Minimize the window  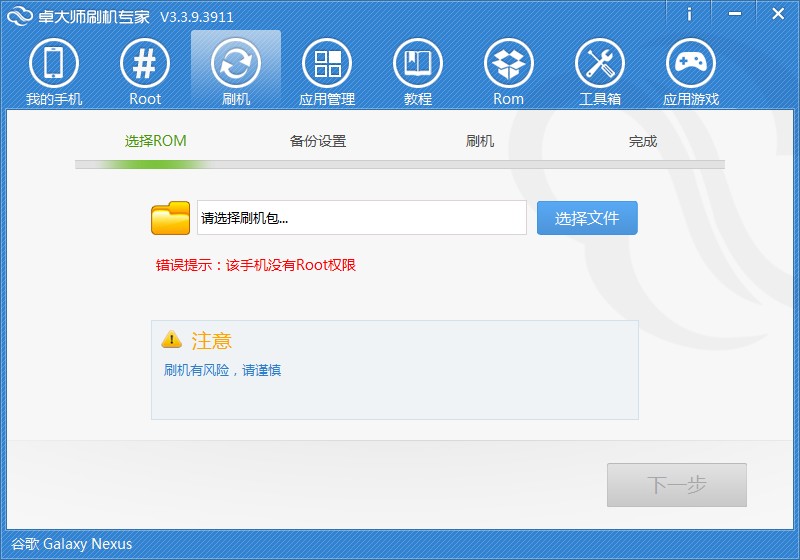pyautogui.click(x=735, y=14)
